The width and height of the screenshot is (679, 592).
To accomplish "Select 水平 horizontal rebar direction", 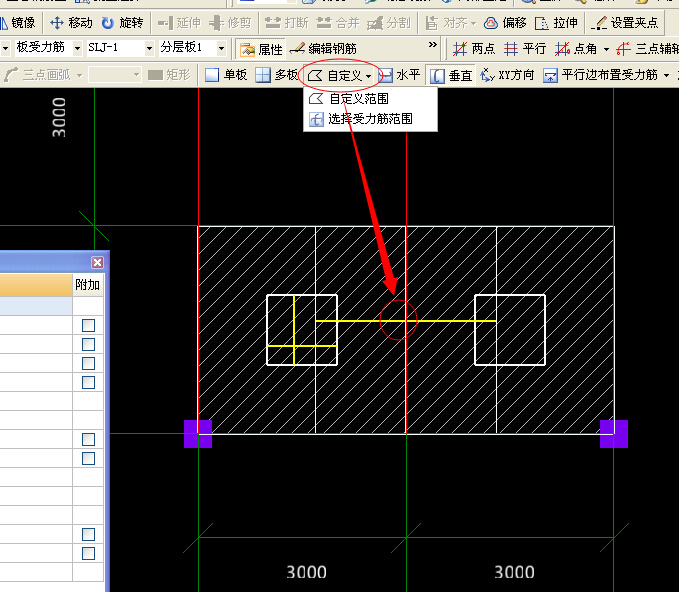I will click(x=399, y=75).
